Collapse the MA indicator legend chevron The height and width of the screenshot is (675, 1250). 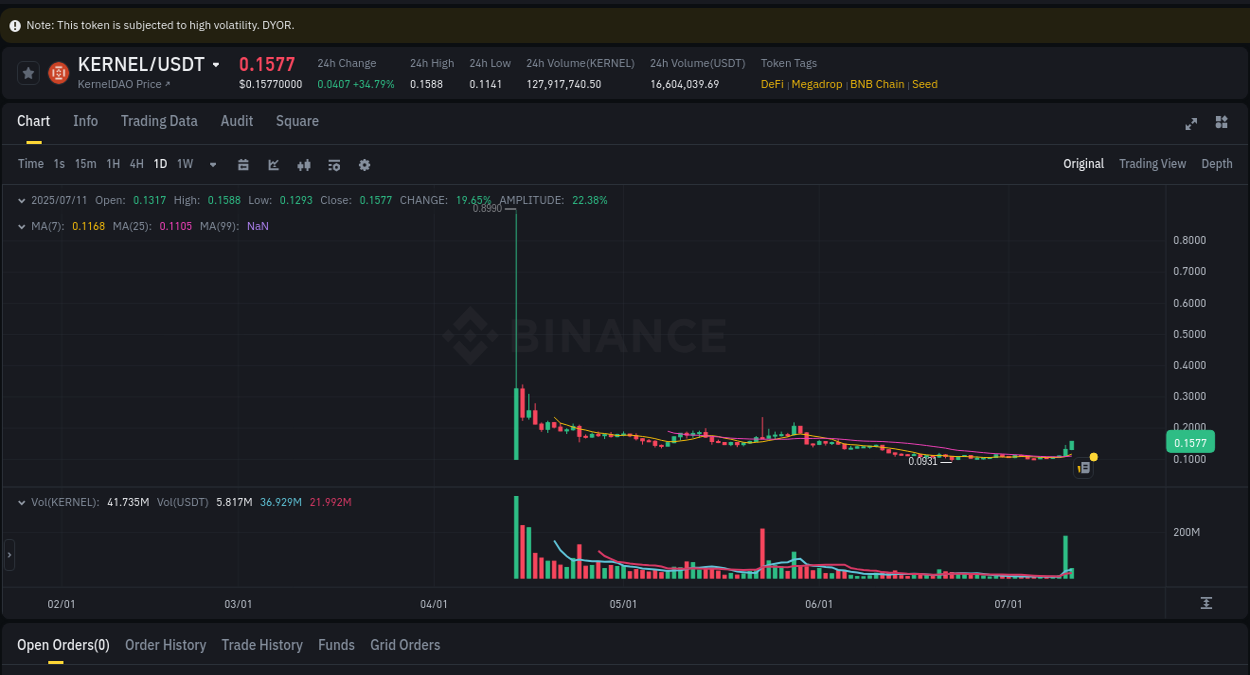pyautogui.click(x=20, y=226)
